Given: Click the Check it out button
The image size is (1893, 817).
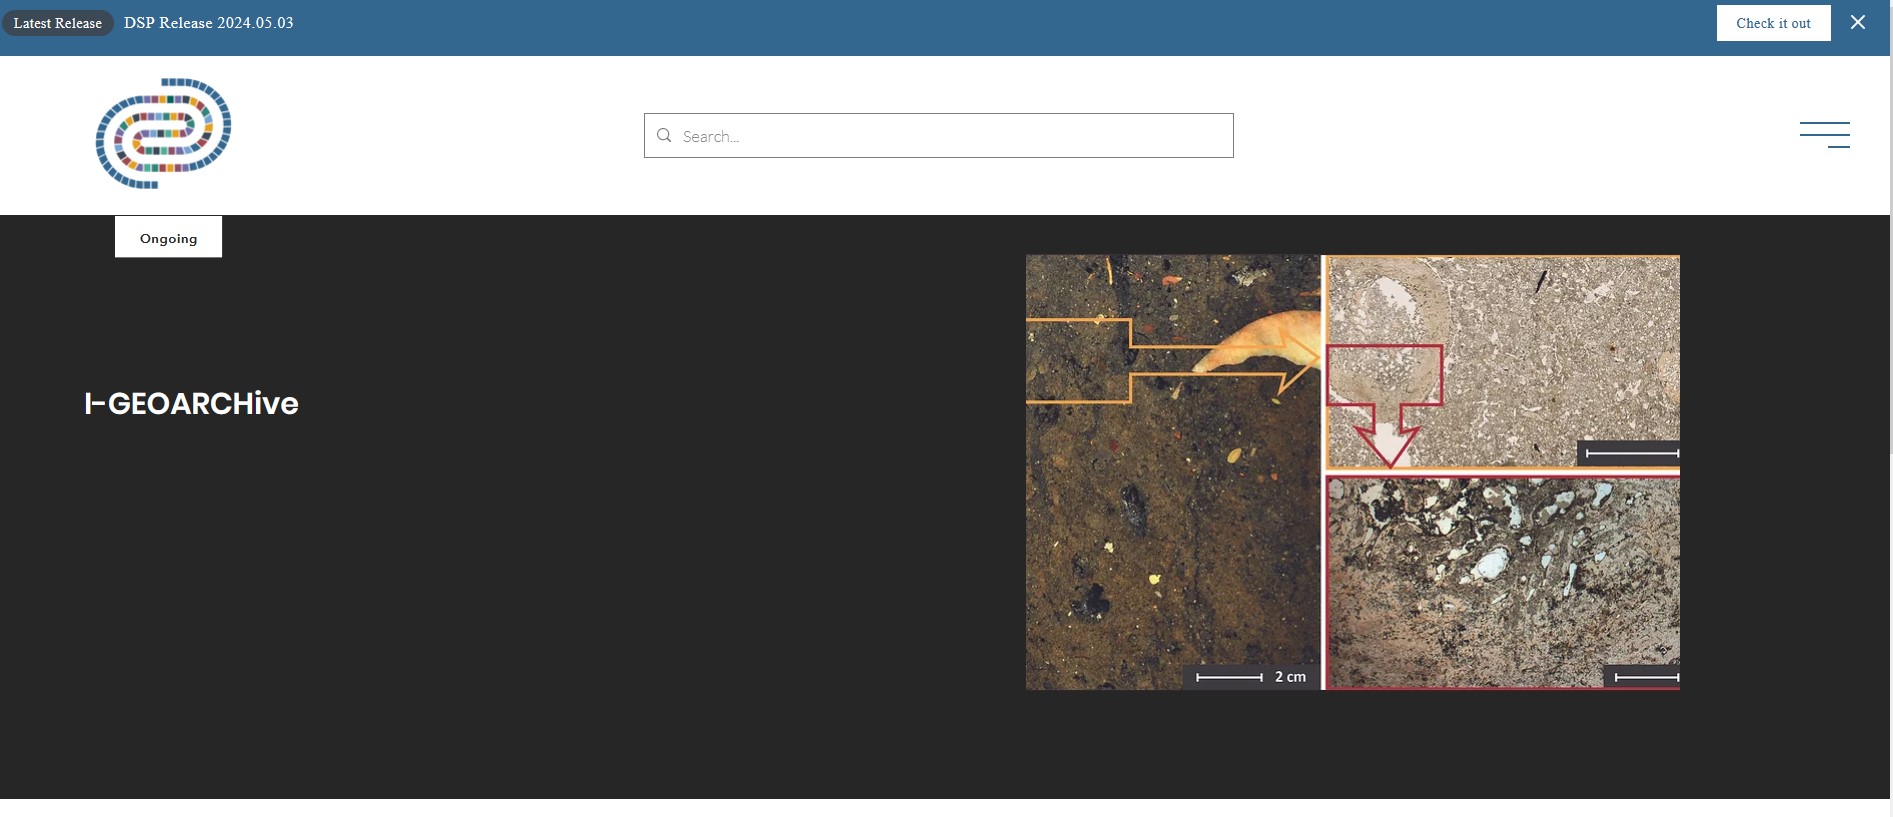Looking at the screenshot, I should coord(1773,23).
